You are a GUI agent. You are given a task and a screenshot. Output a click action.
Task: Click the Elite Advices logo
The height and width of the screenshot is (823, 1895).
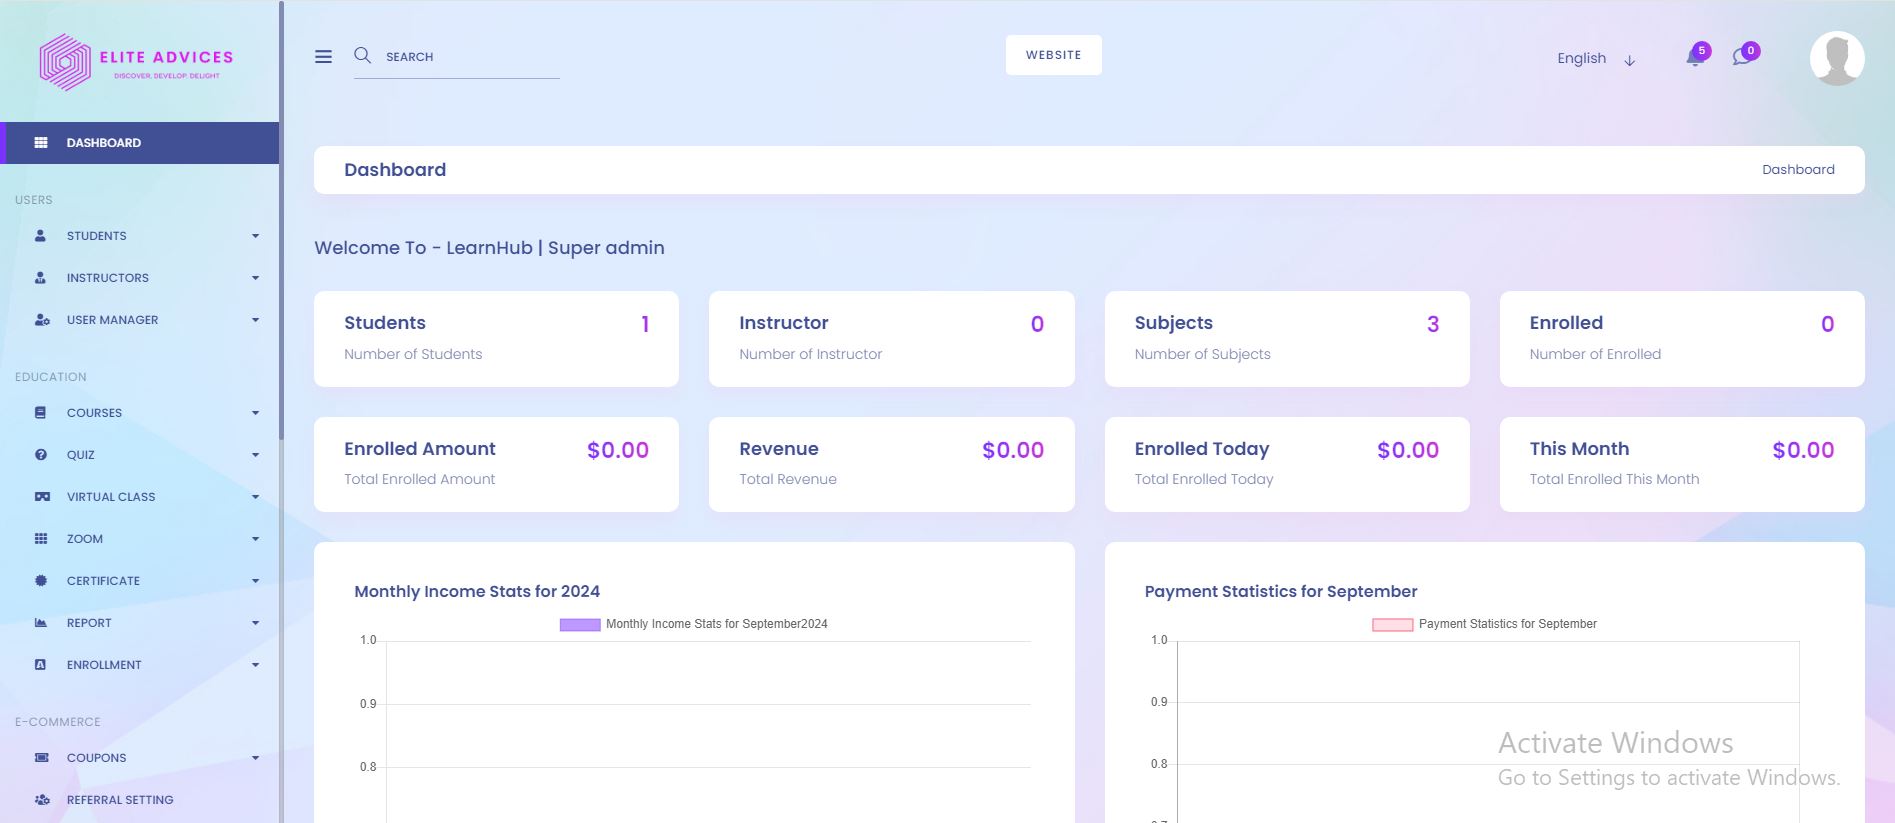137,62
